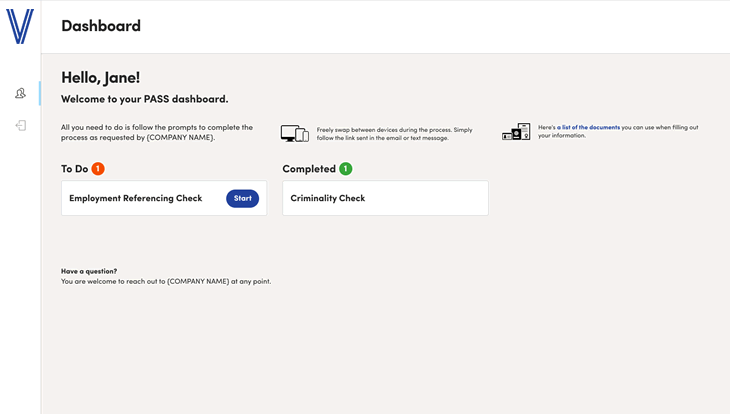730x414 pixels.
Task: Click the V logo in the sidebar
Action: [20, 27]
